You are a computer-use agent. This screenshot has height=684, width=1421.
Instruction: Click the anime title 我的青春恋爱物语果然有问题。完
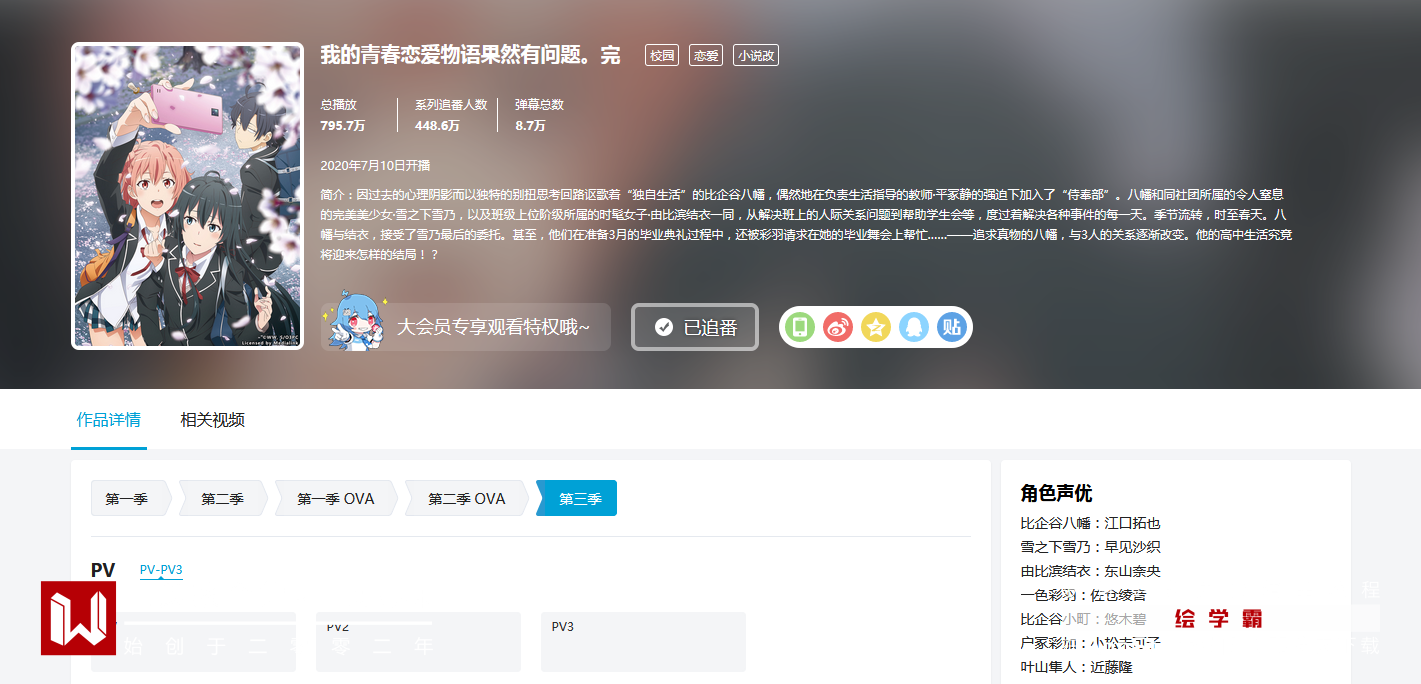[470, 55]
